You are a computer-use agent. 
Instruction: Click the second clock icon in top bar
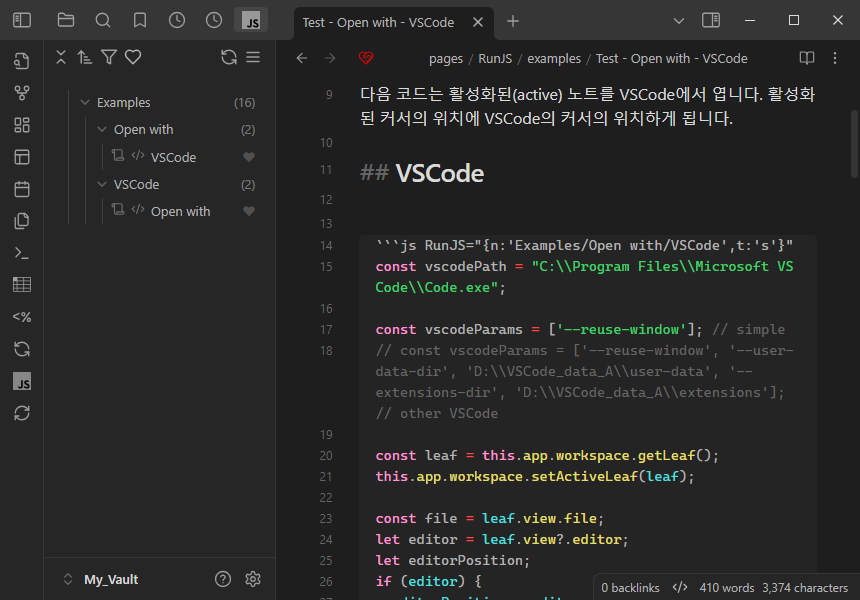(x=214, y=20)
